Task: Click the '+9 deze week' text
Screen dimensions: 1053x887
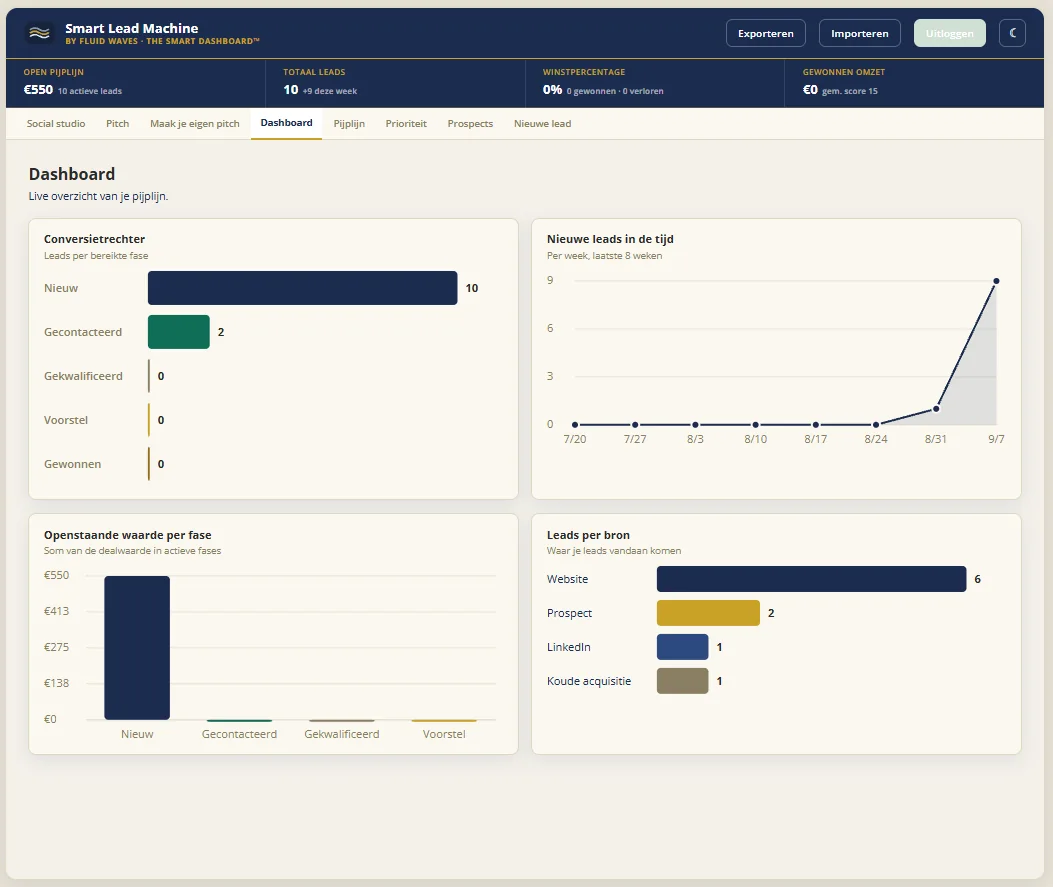Action: [x=330, y=91]
